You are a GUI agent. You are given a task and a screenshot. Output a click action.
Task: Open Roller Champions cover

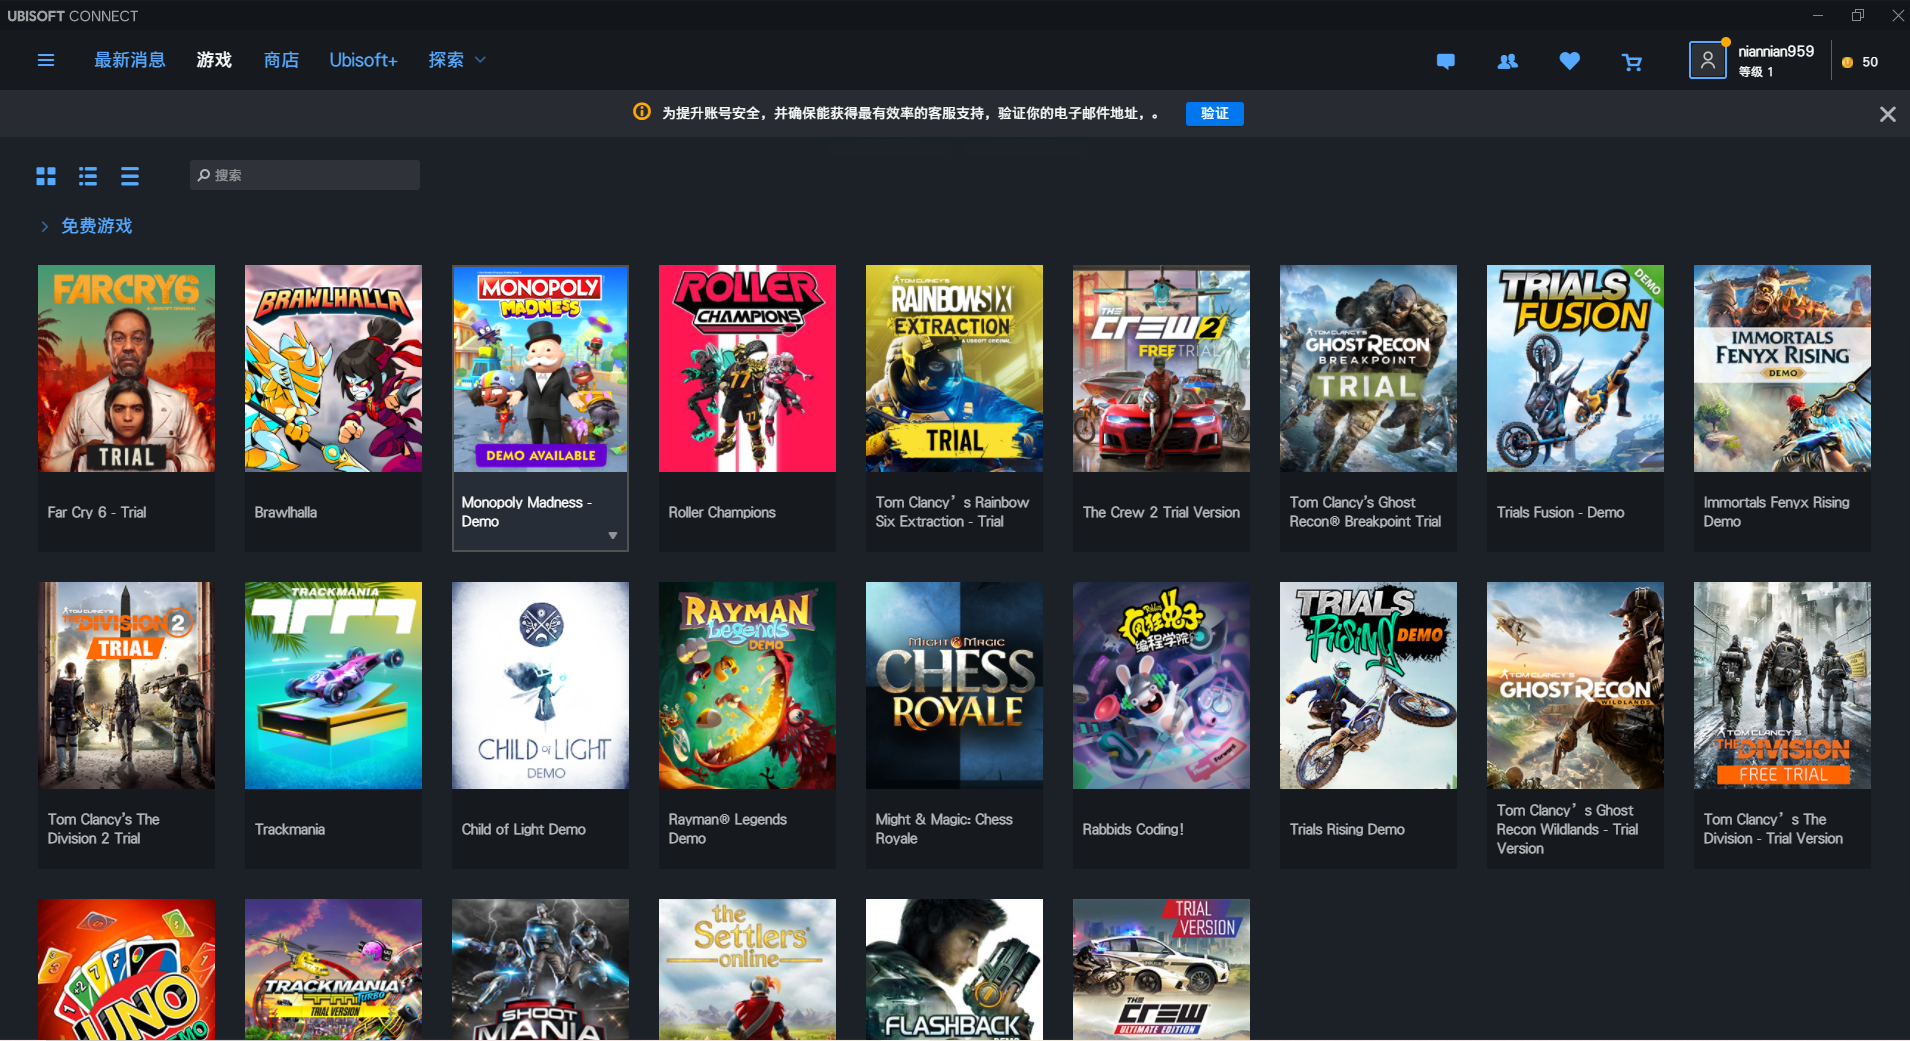(x=747, y=368)
